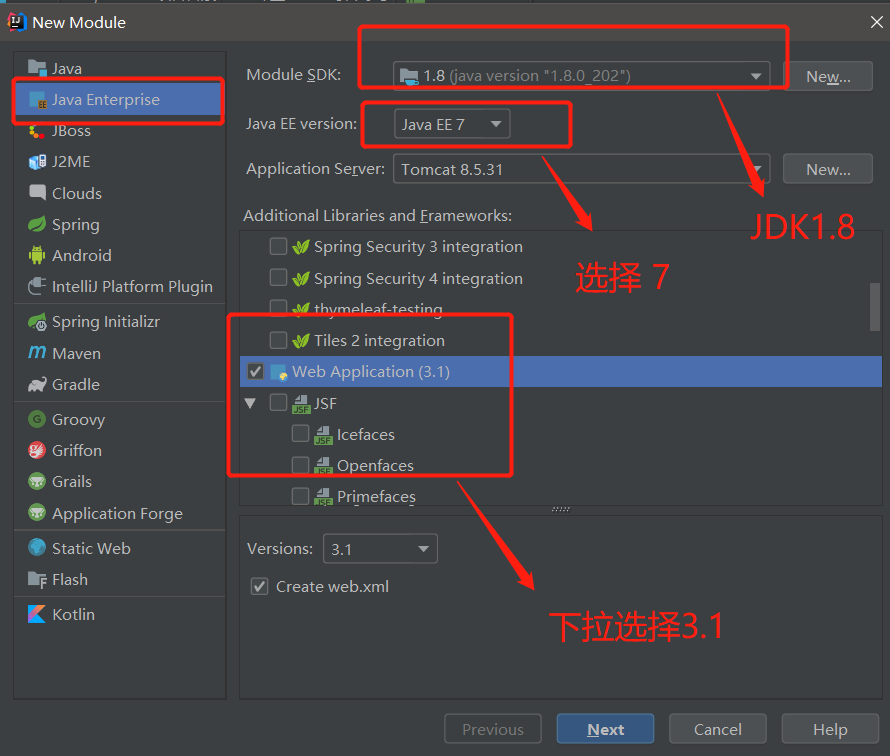This screenshot has width=890, height=756.
Task: Open the Application Server Tomcat dropdown
Action: click(x=581, y=169)
